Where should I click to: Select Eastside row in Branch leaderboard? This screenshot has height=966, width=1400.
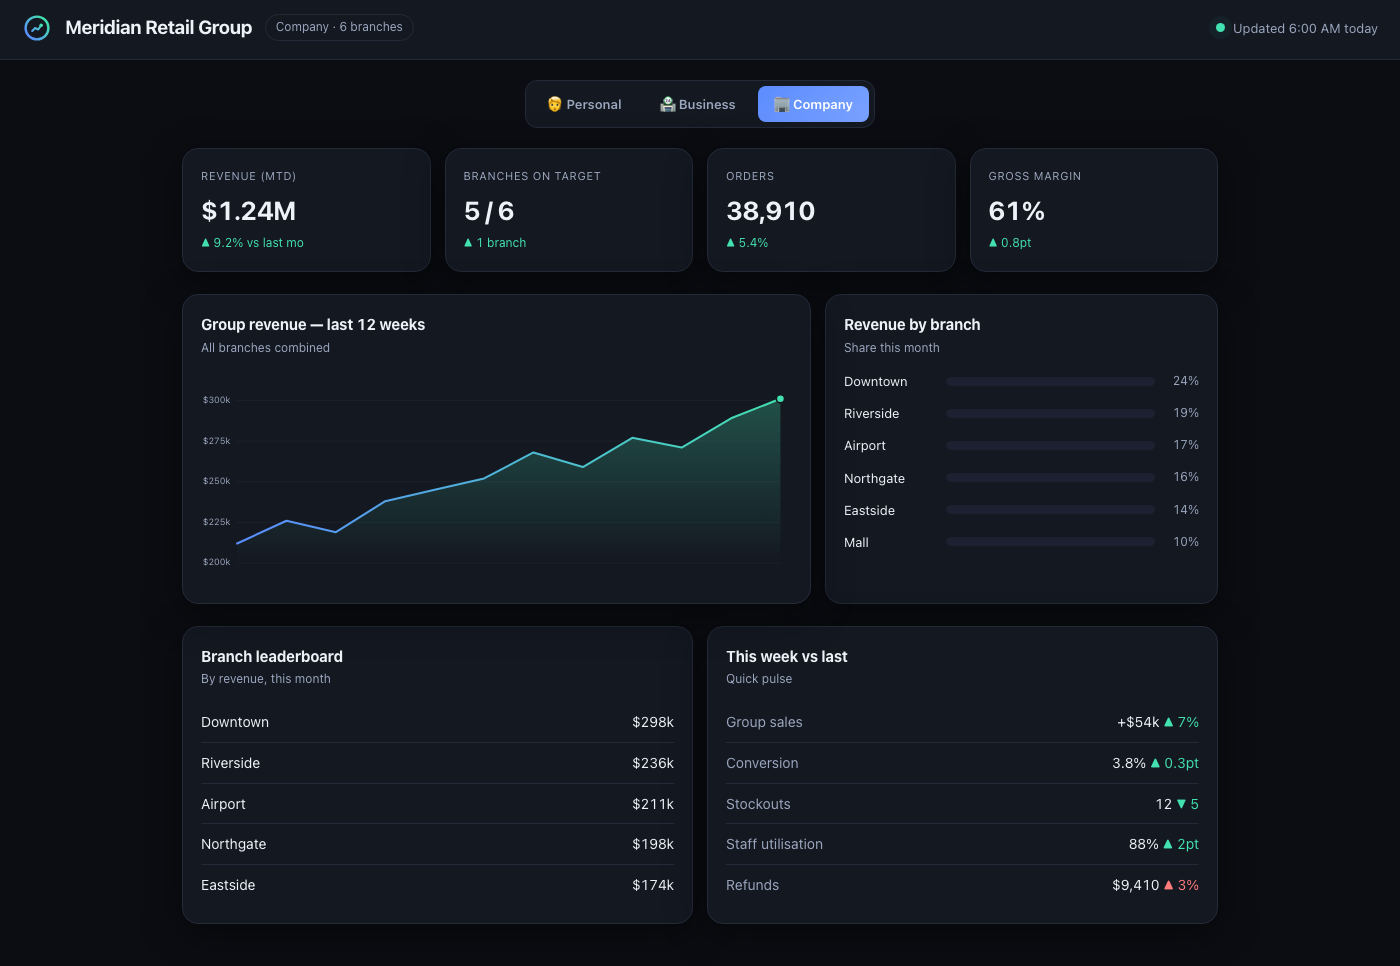tap(437, 885)
